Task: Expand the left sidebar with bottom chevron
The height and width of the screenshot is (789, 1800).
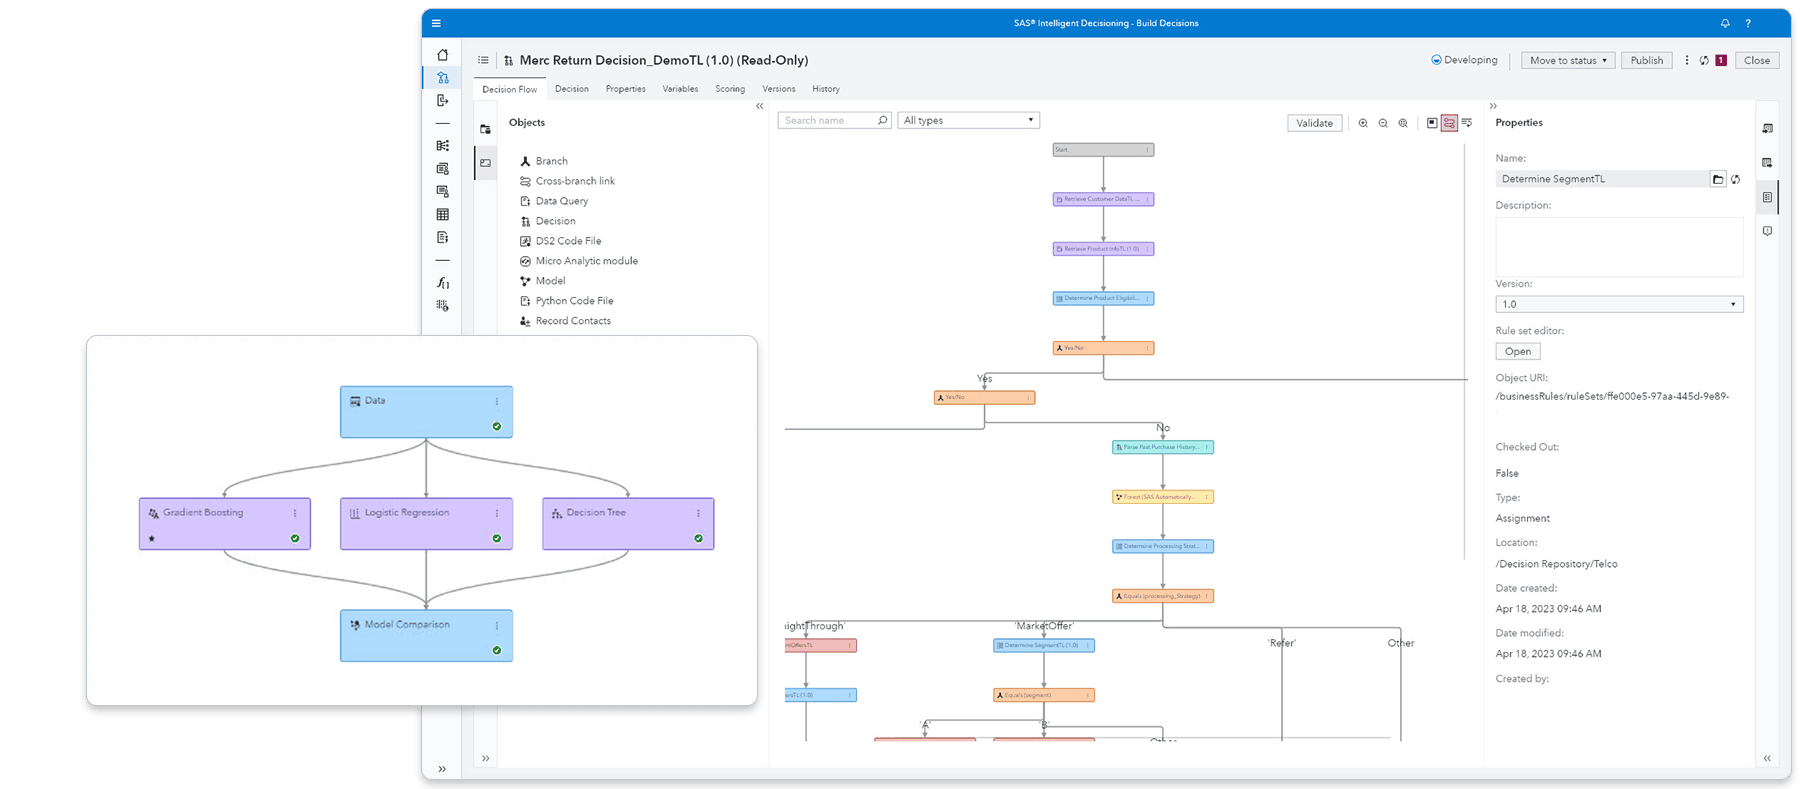Action: pos(442,769)
